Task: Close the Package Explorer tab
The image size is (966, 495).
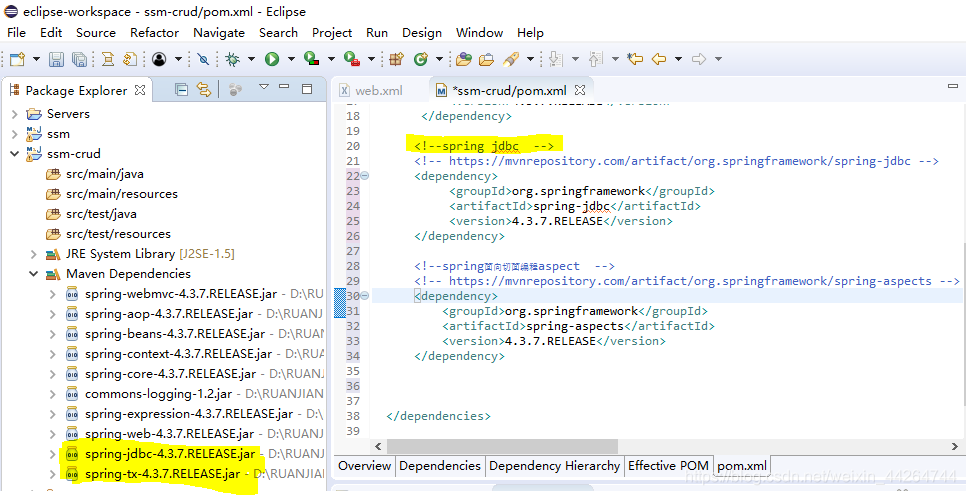Action: coord(140,90)
